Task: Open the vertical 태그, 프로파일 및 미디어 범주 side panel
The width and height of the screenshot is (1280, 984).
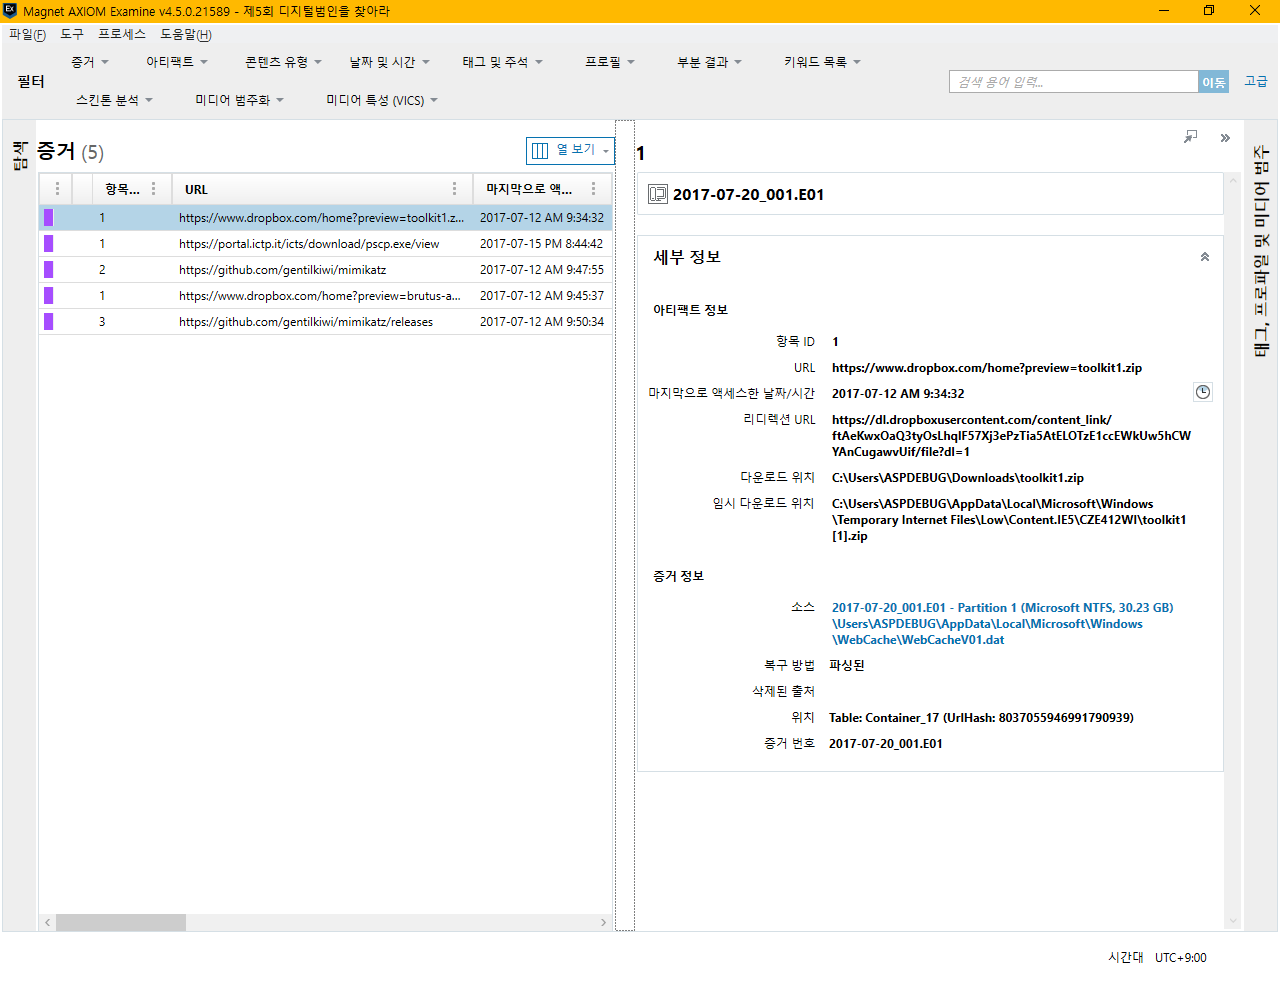Action: tap(1261, 250)
